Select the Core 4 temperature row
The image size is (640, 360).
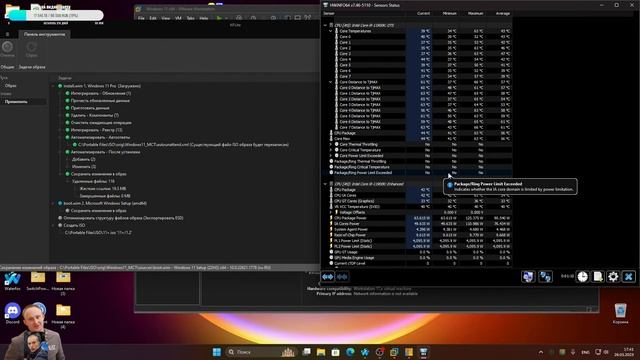click(418, 59)
